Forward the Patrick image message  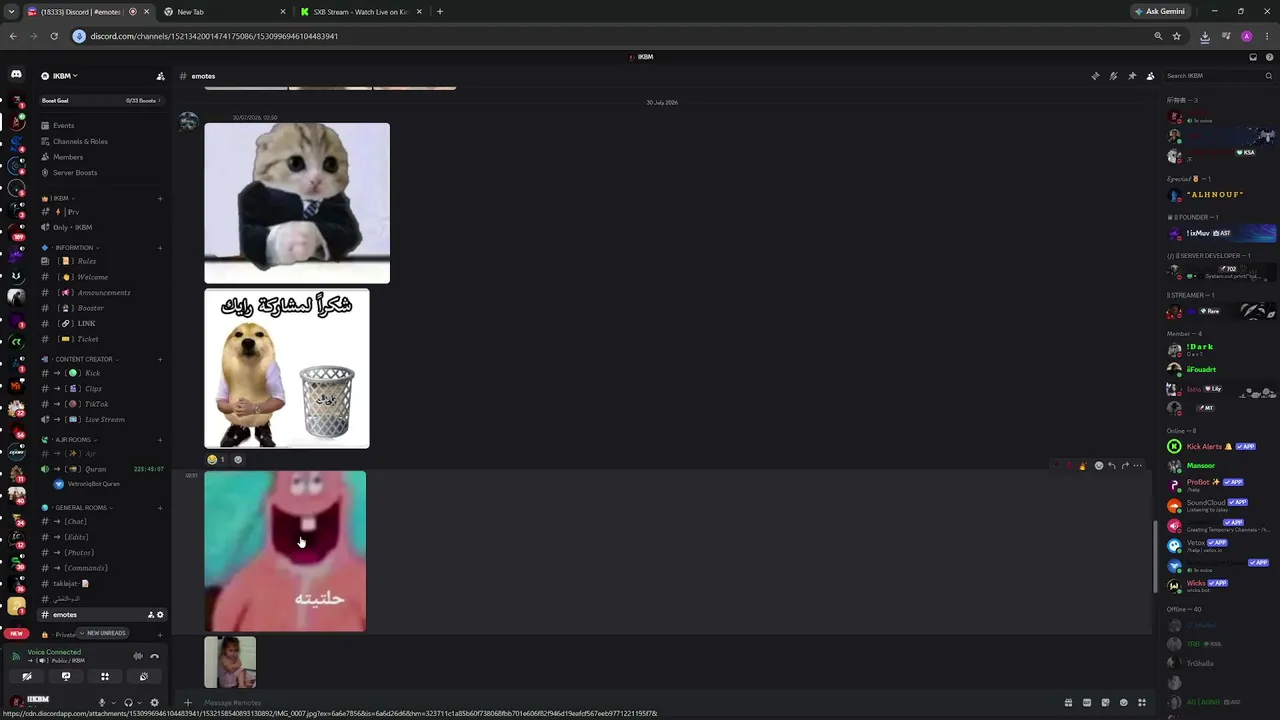pyautogui.click(x=1124, y=465)
